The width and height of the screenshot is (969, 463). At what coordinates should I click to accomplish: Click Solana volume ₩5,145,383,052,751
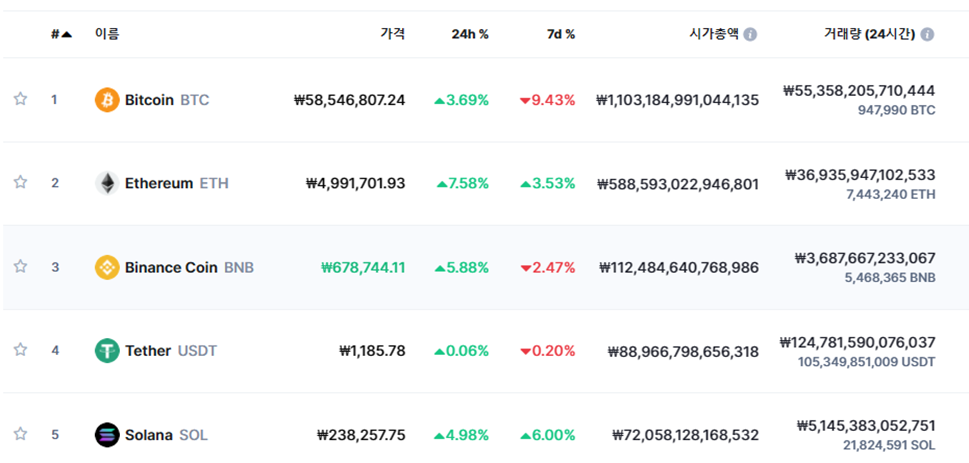(x=866, y=426)
